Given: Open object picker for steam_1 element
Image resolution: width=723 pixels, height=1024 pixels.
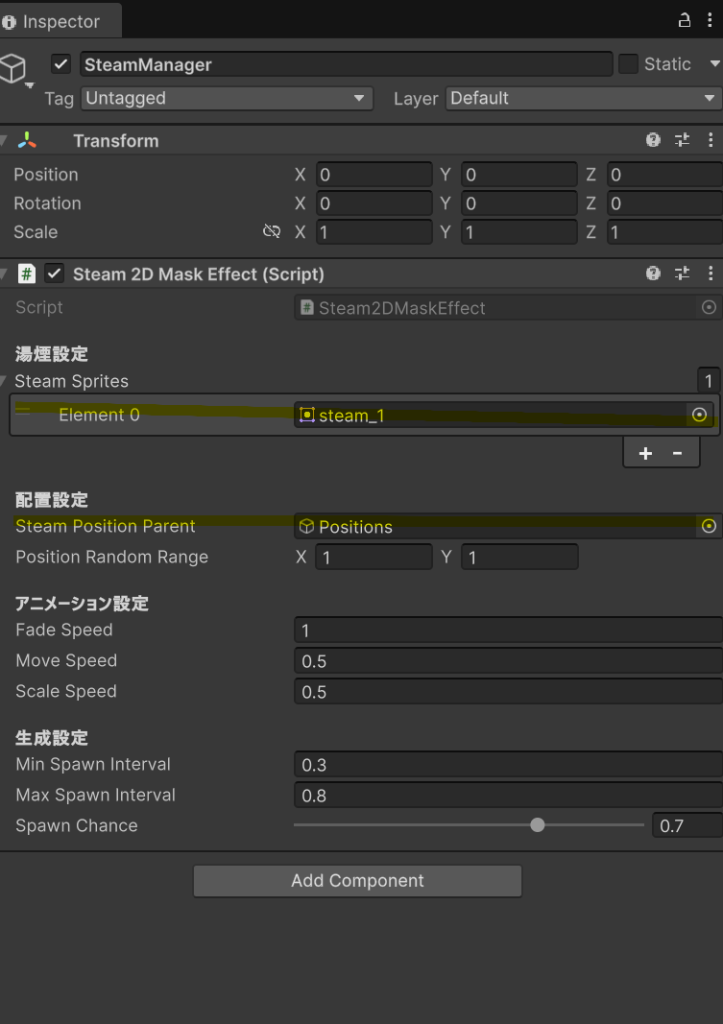Looking at the screenshot, I should pos(699,415).
